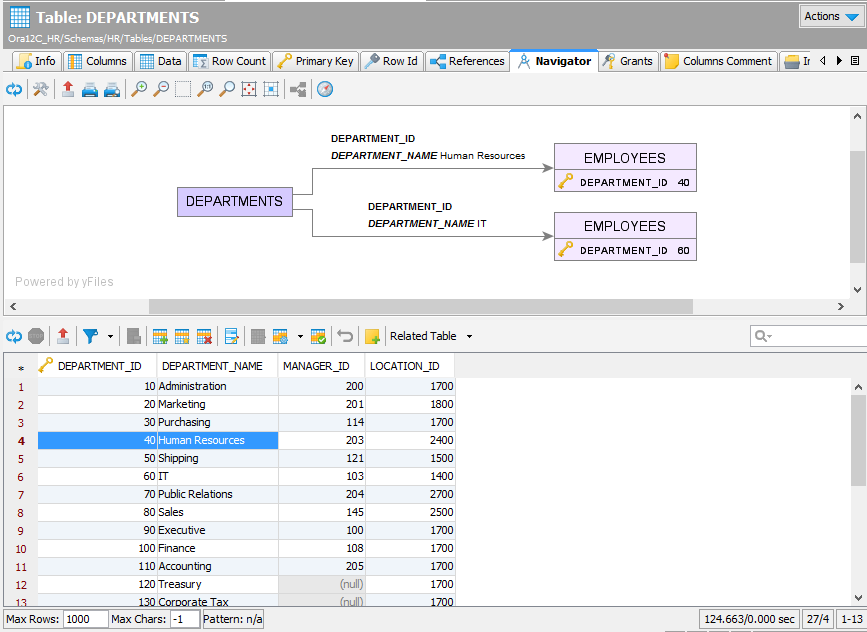Sort by DEPARTMENT_ID column header
867x632 pixels.
point(97,366)
